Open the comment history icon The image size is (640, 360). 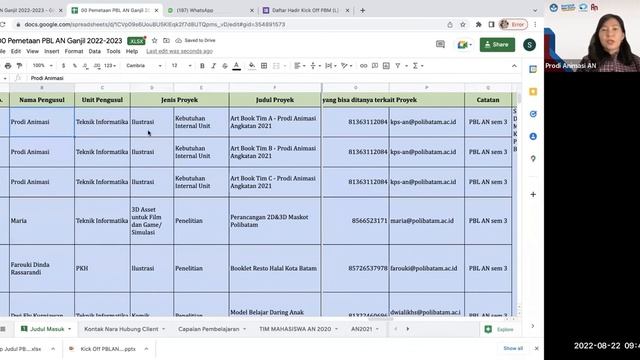pos(440,44)
